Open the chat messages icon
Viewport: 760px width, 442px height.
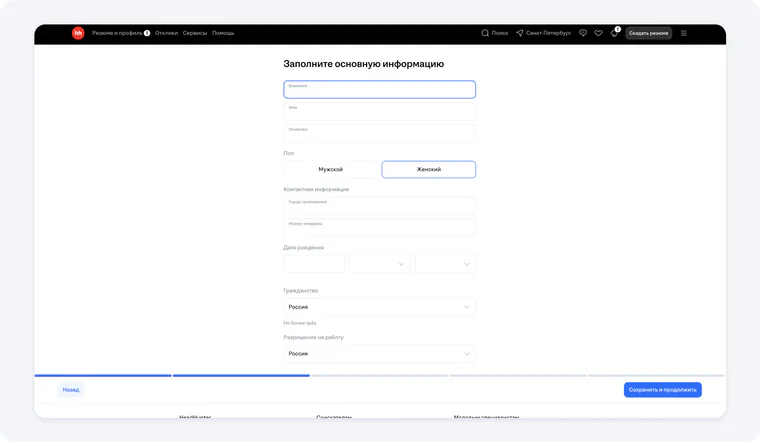click(583, 33)
